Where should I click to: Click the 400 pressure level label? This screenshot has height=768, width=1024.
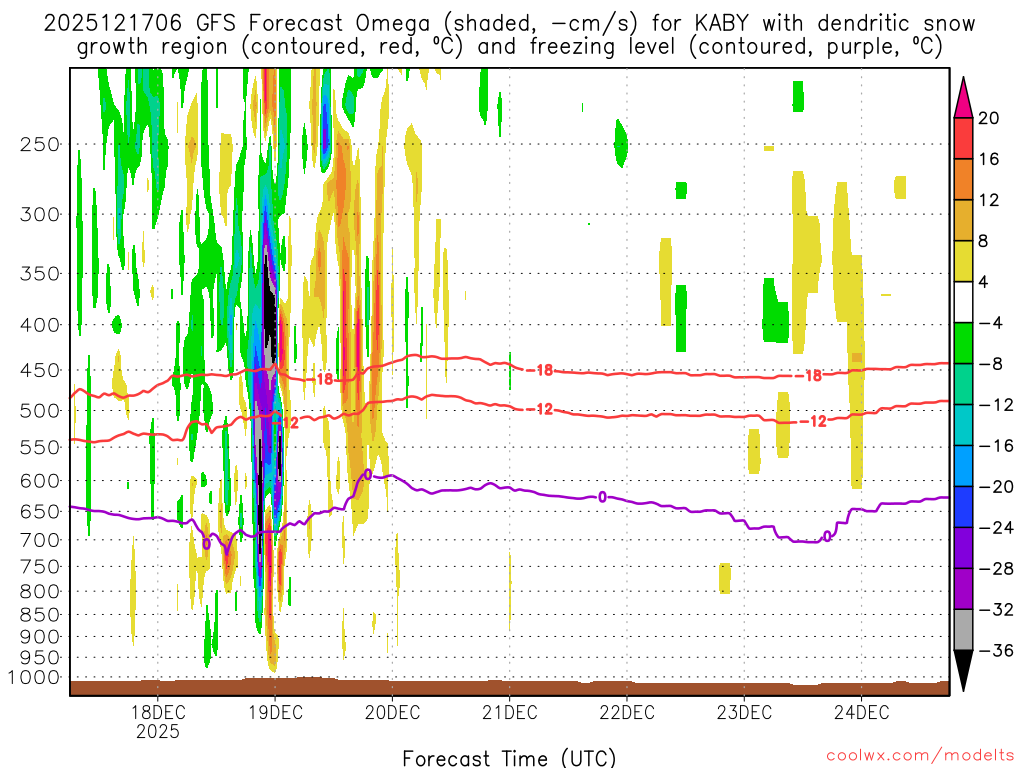[x=40, y=325]
